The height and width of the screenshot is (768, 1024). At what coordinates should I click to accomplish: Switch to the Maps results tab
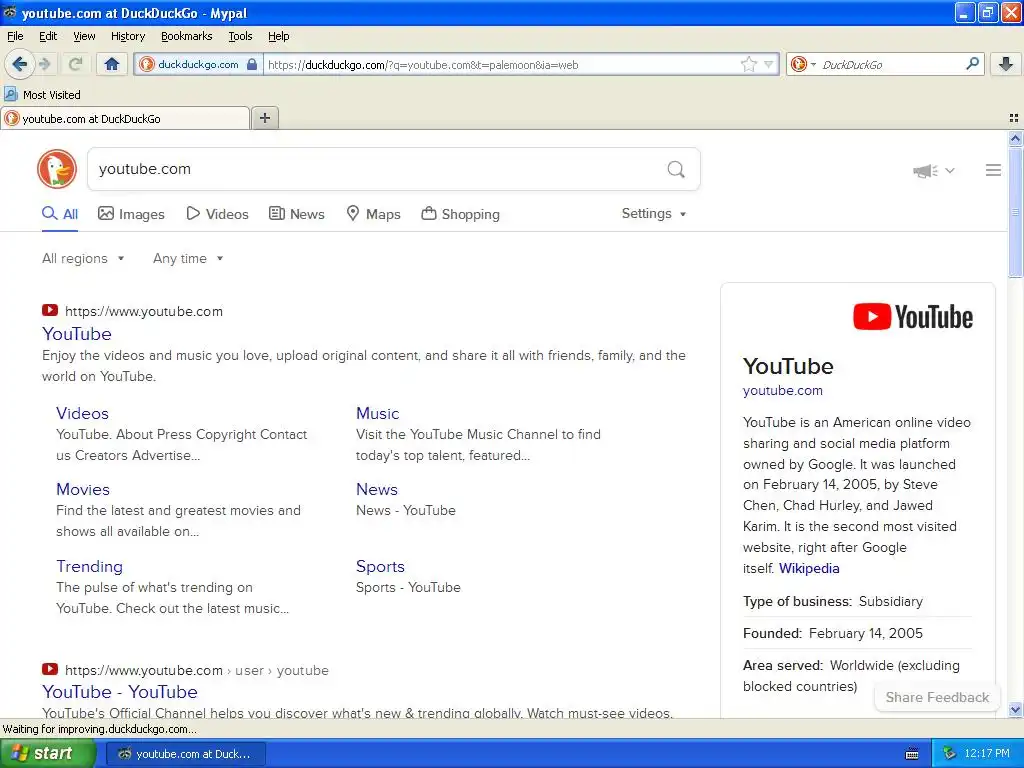pyautogui.click(x=373, y=214)
